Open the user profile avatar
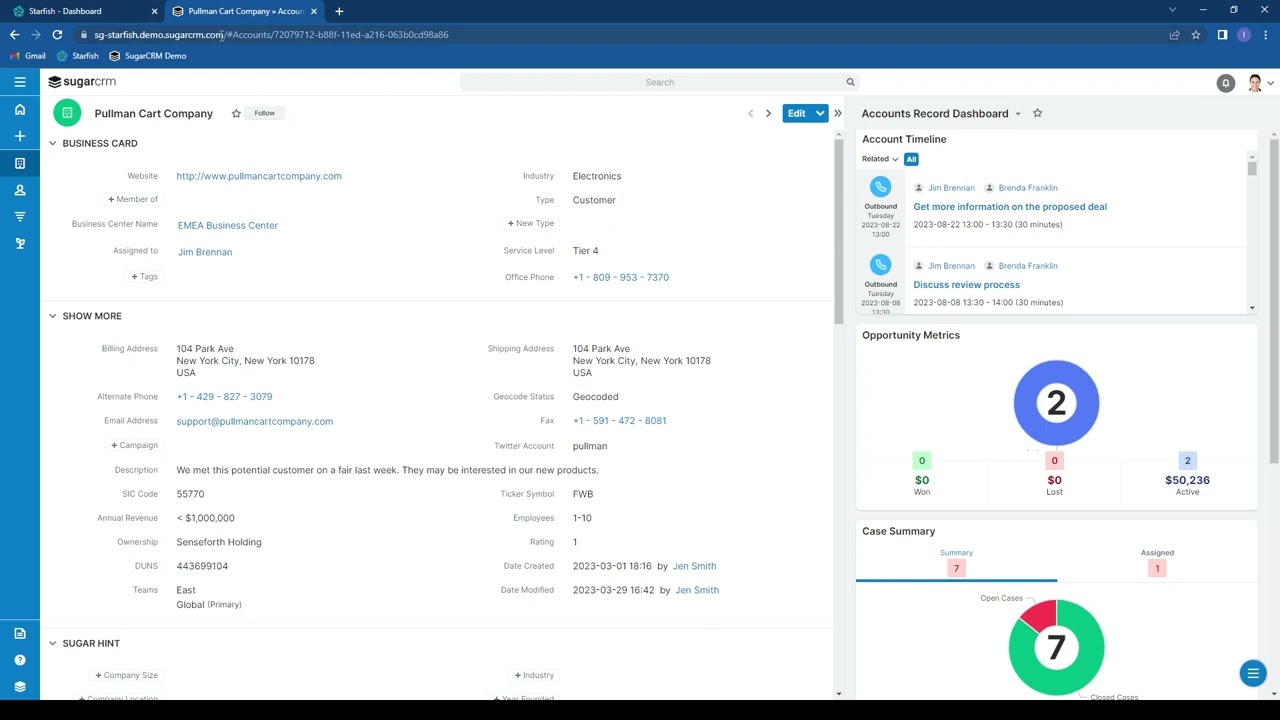 [x=1255, y=83]
